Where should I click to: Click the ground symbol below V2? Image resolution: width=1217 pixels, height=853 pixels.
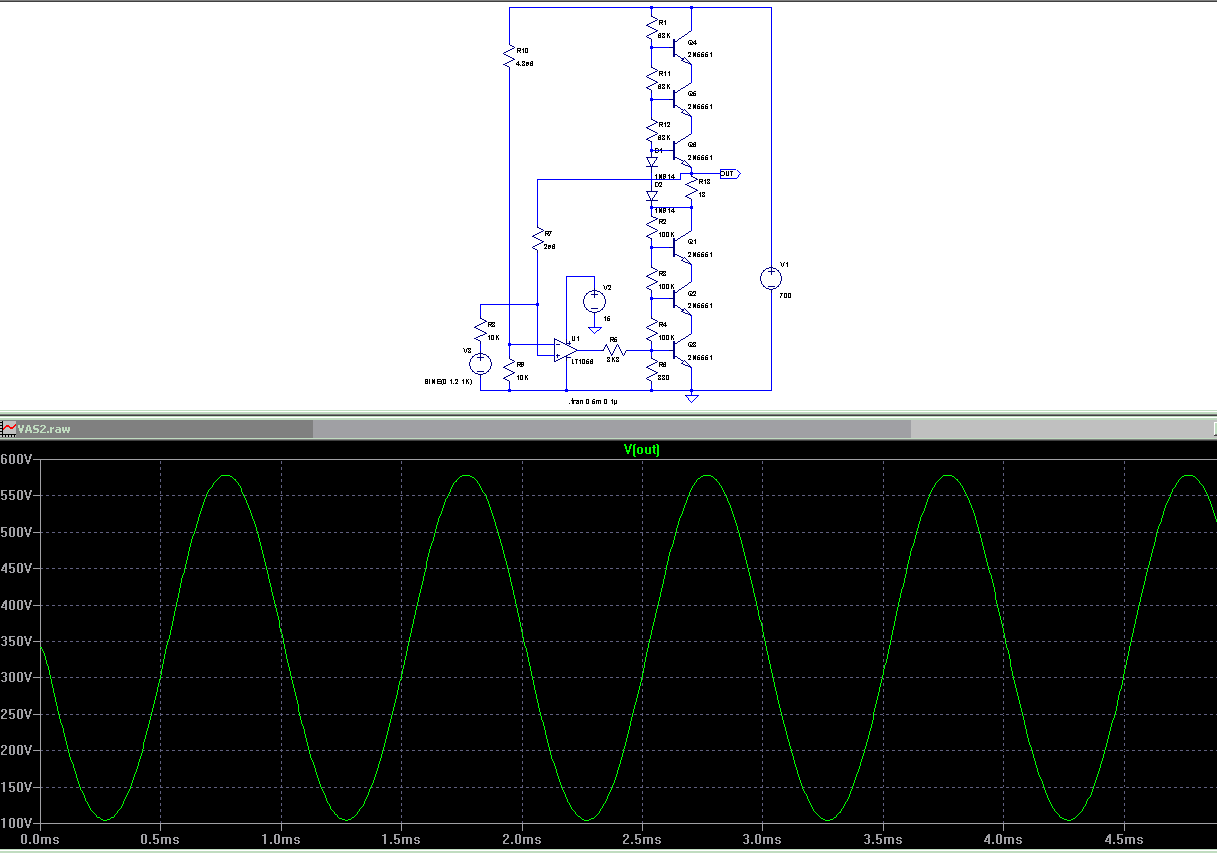pos(594,328)
